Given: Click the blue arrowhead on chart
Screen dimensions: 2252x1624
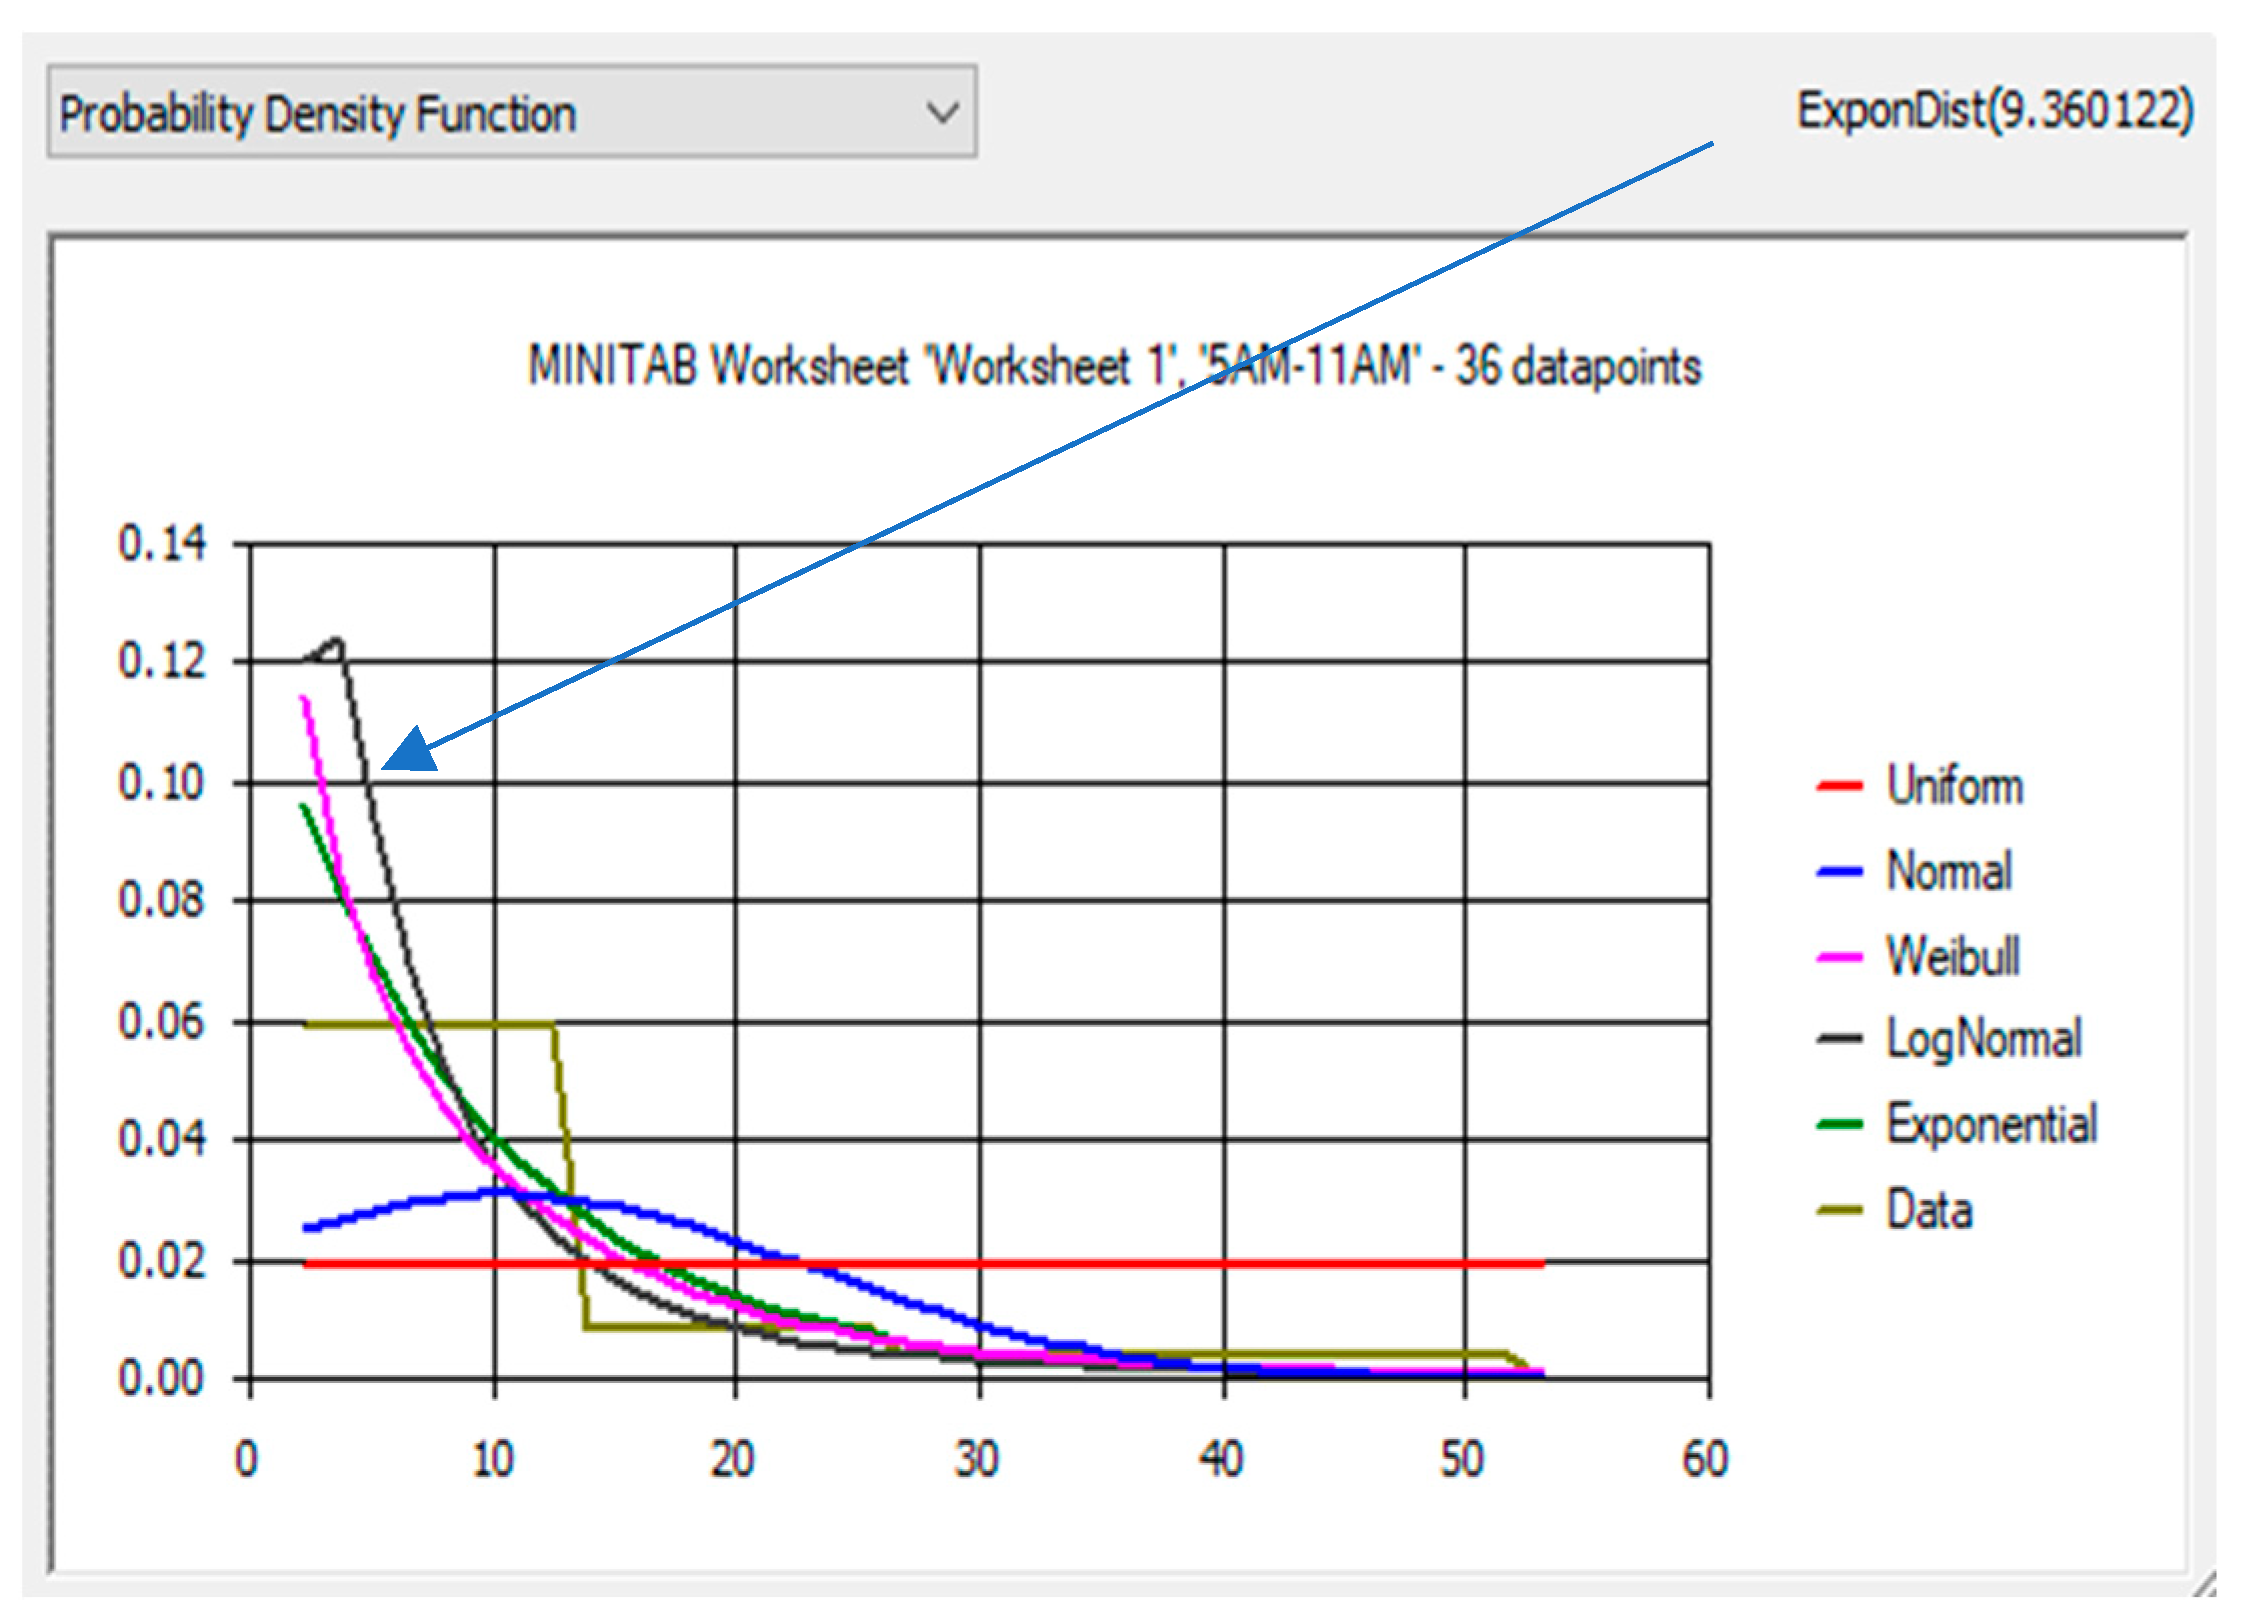Looking at the screenshot, I should tap(411, 752).
